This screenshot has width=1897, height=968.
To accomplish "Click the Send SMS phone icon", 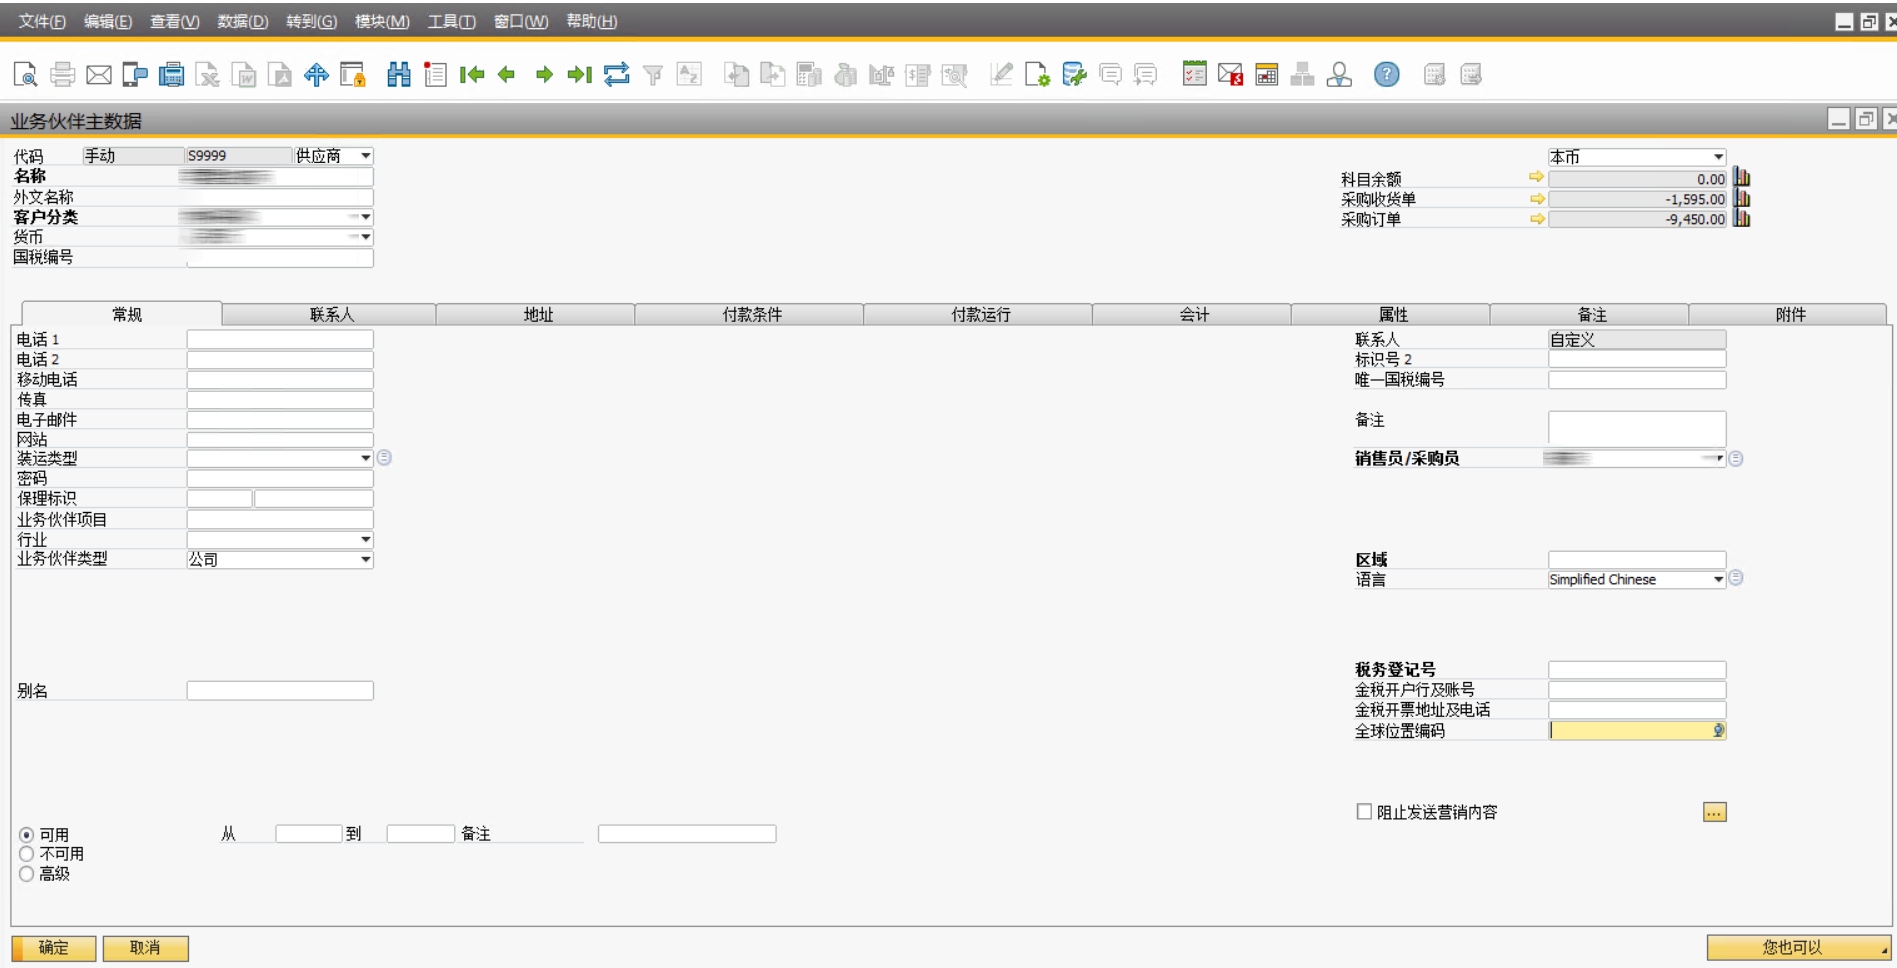I will pyautogui.click(x=135, y=74).
